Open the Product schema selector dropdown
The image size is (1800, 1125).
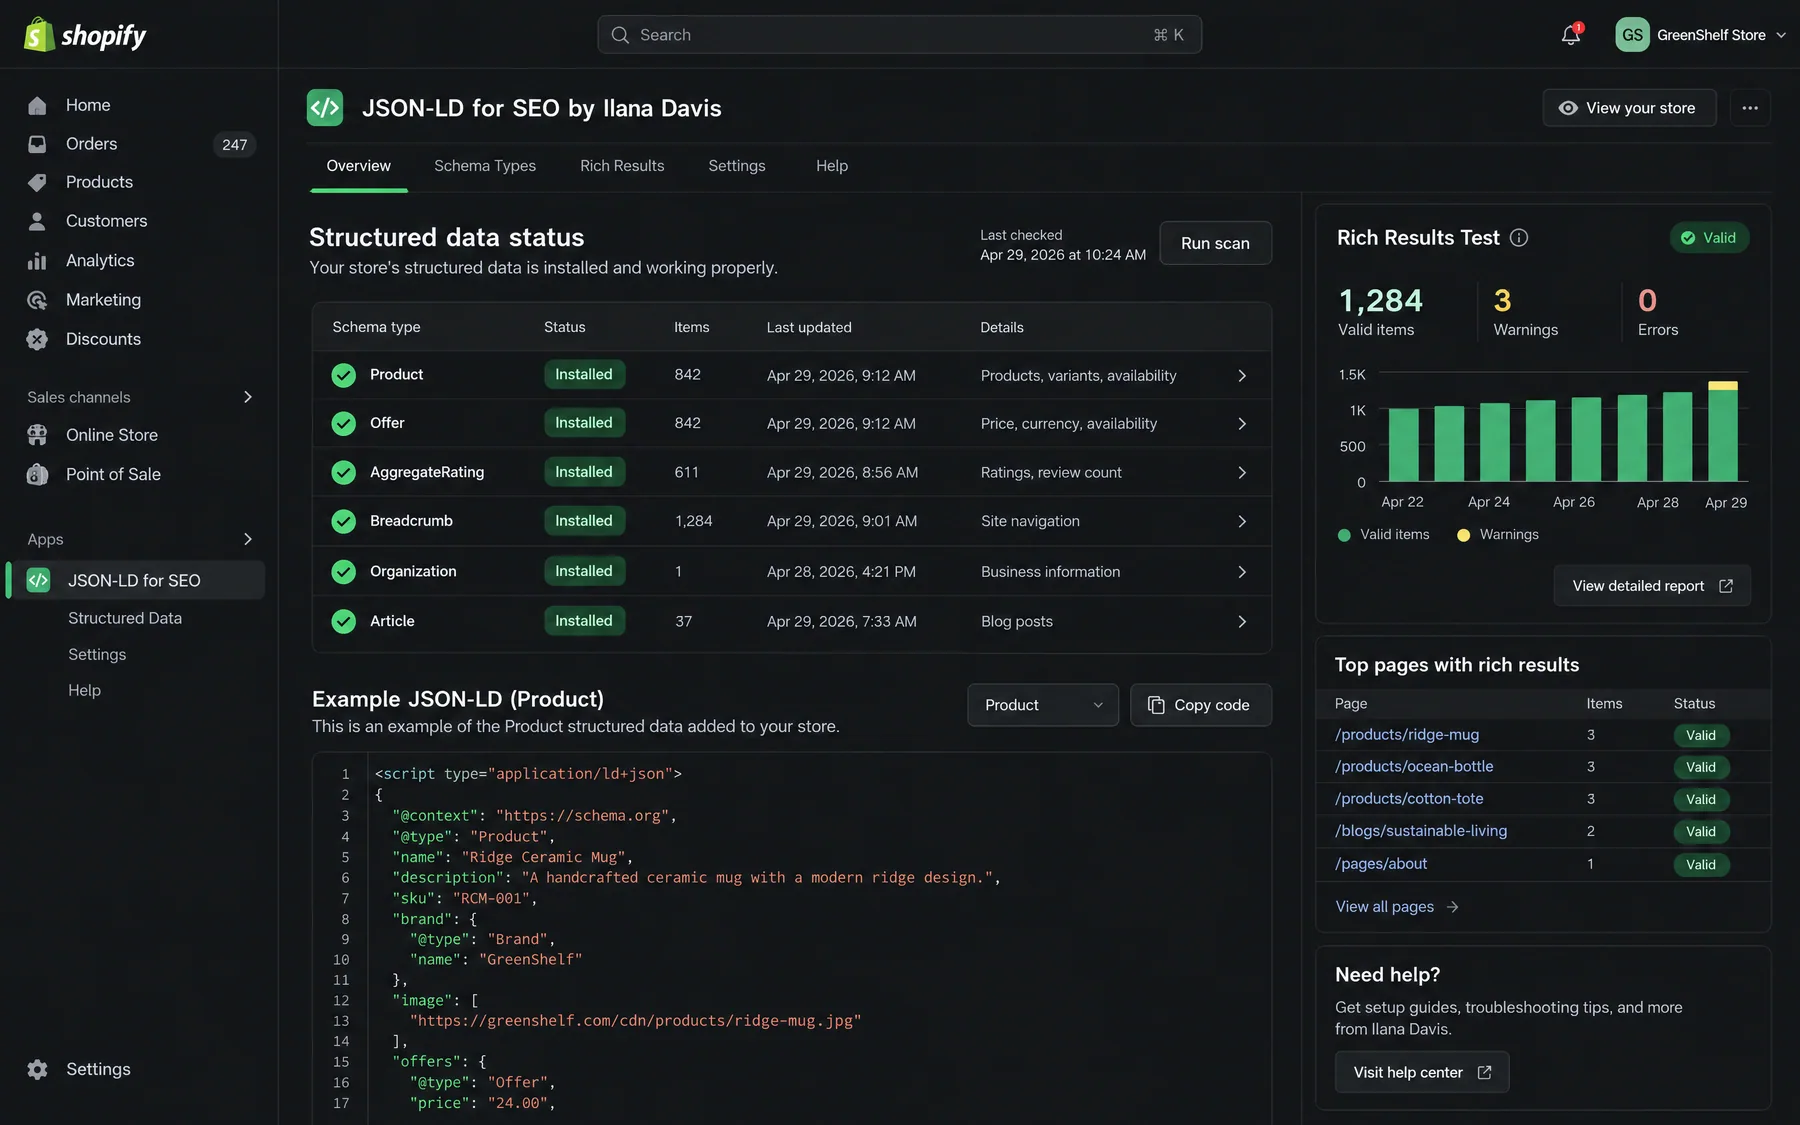pos(1043,705)
